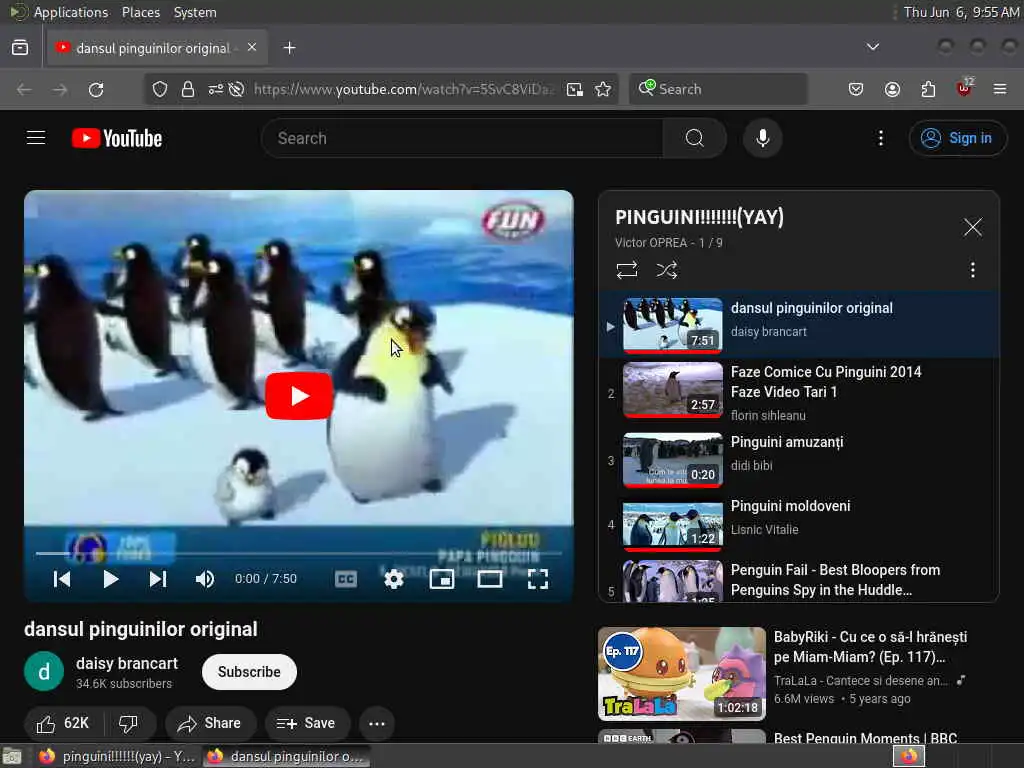Save video to playlist

[306, 724]
